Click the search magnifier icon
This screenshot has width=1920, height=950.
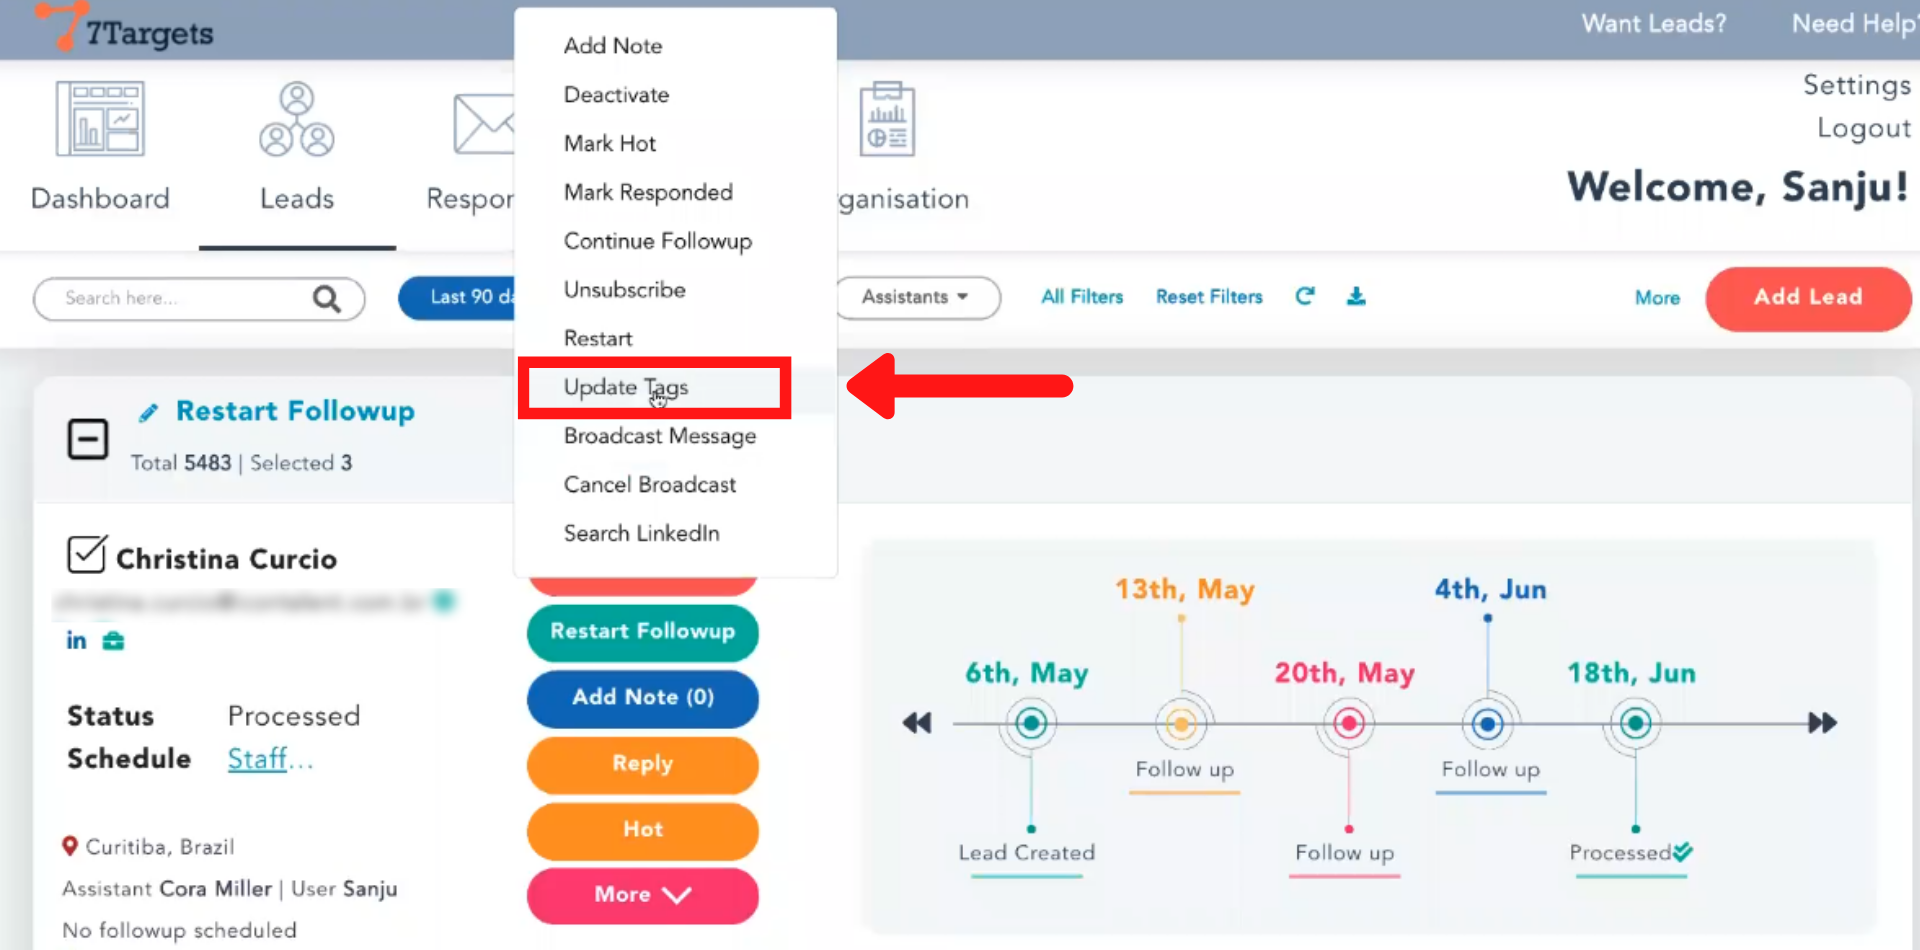(326, 299)
